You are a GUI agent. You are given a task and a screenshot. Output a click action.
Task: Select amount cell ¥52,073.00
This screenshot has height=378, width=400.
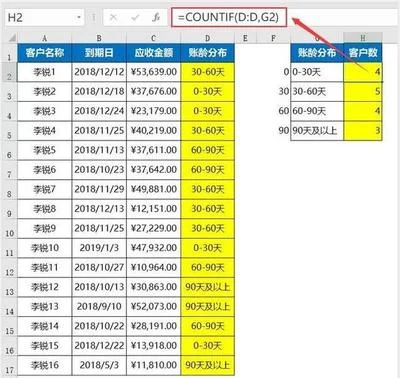tap(153, 307)
